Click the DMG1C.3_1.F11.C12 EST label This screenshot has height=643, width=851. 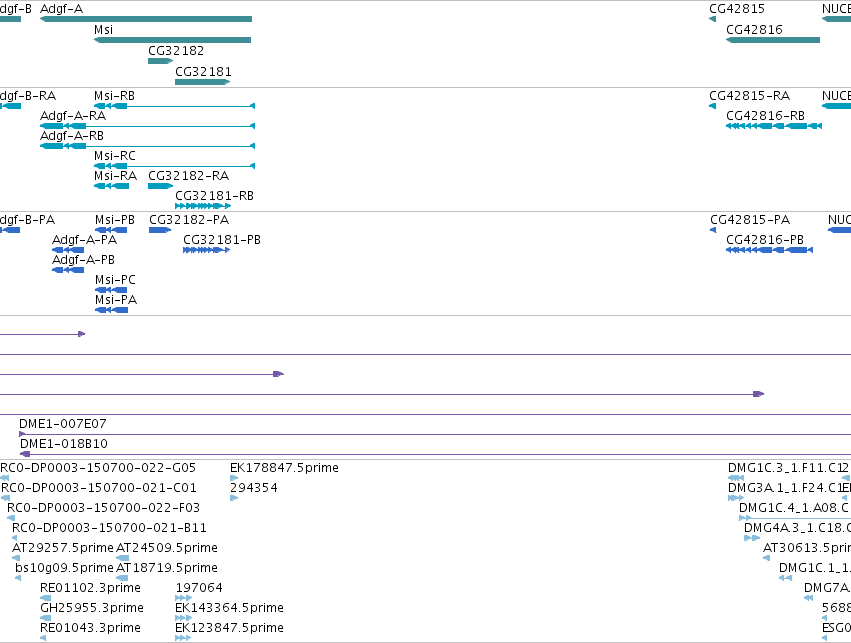click(788, 468)
